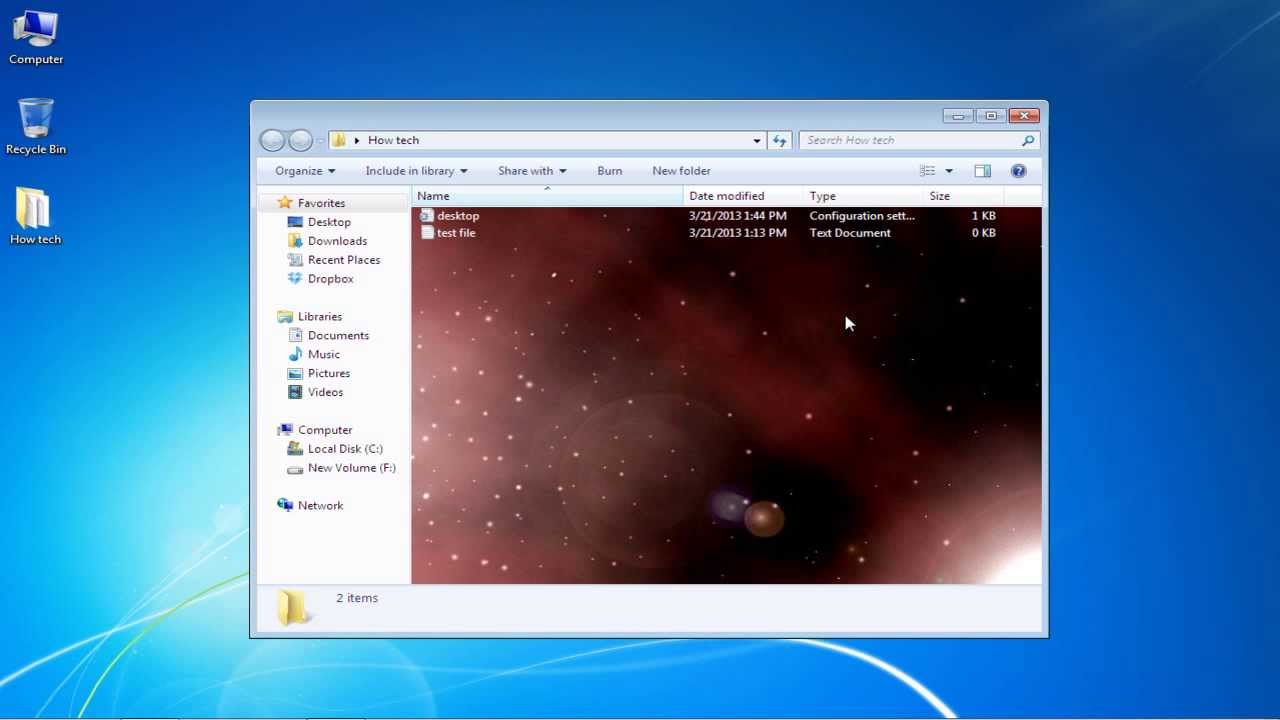Click the Local Disk (C:) drive icon
The width and height of the screenshot is (1280, 720).
(295, 449)
